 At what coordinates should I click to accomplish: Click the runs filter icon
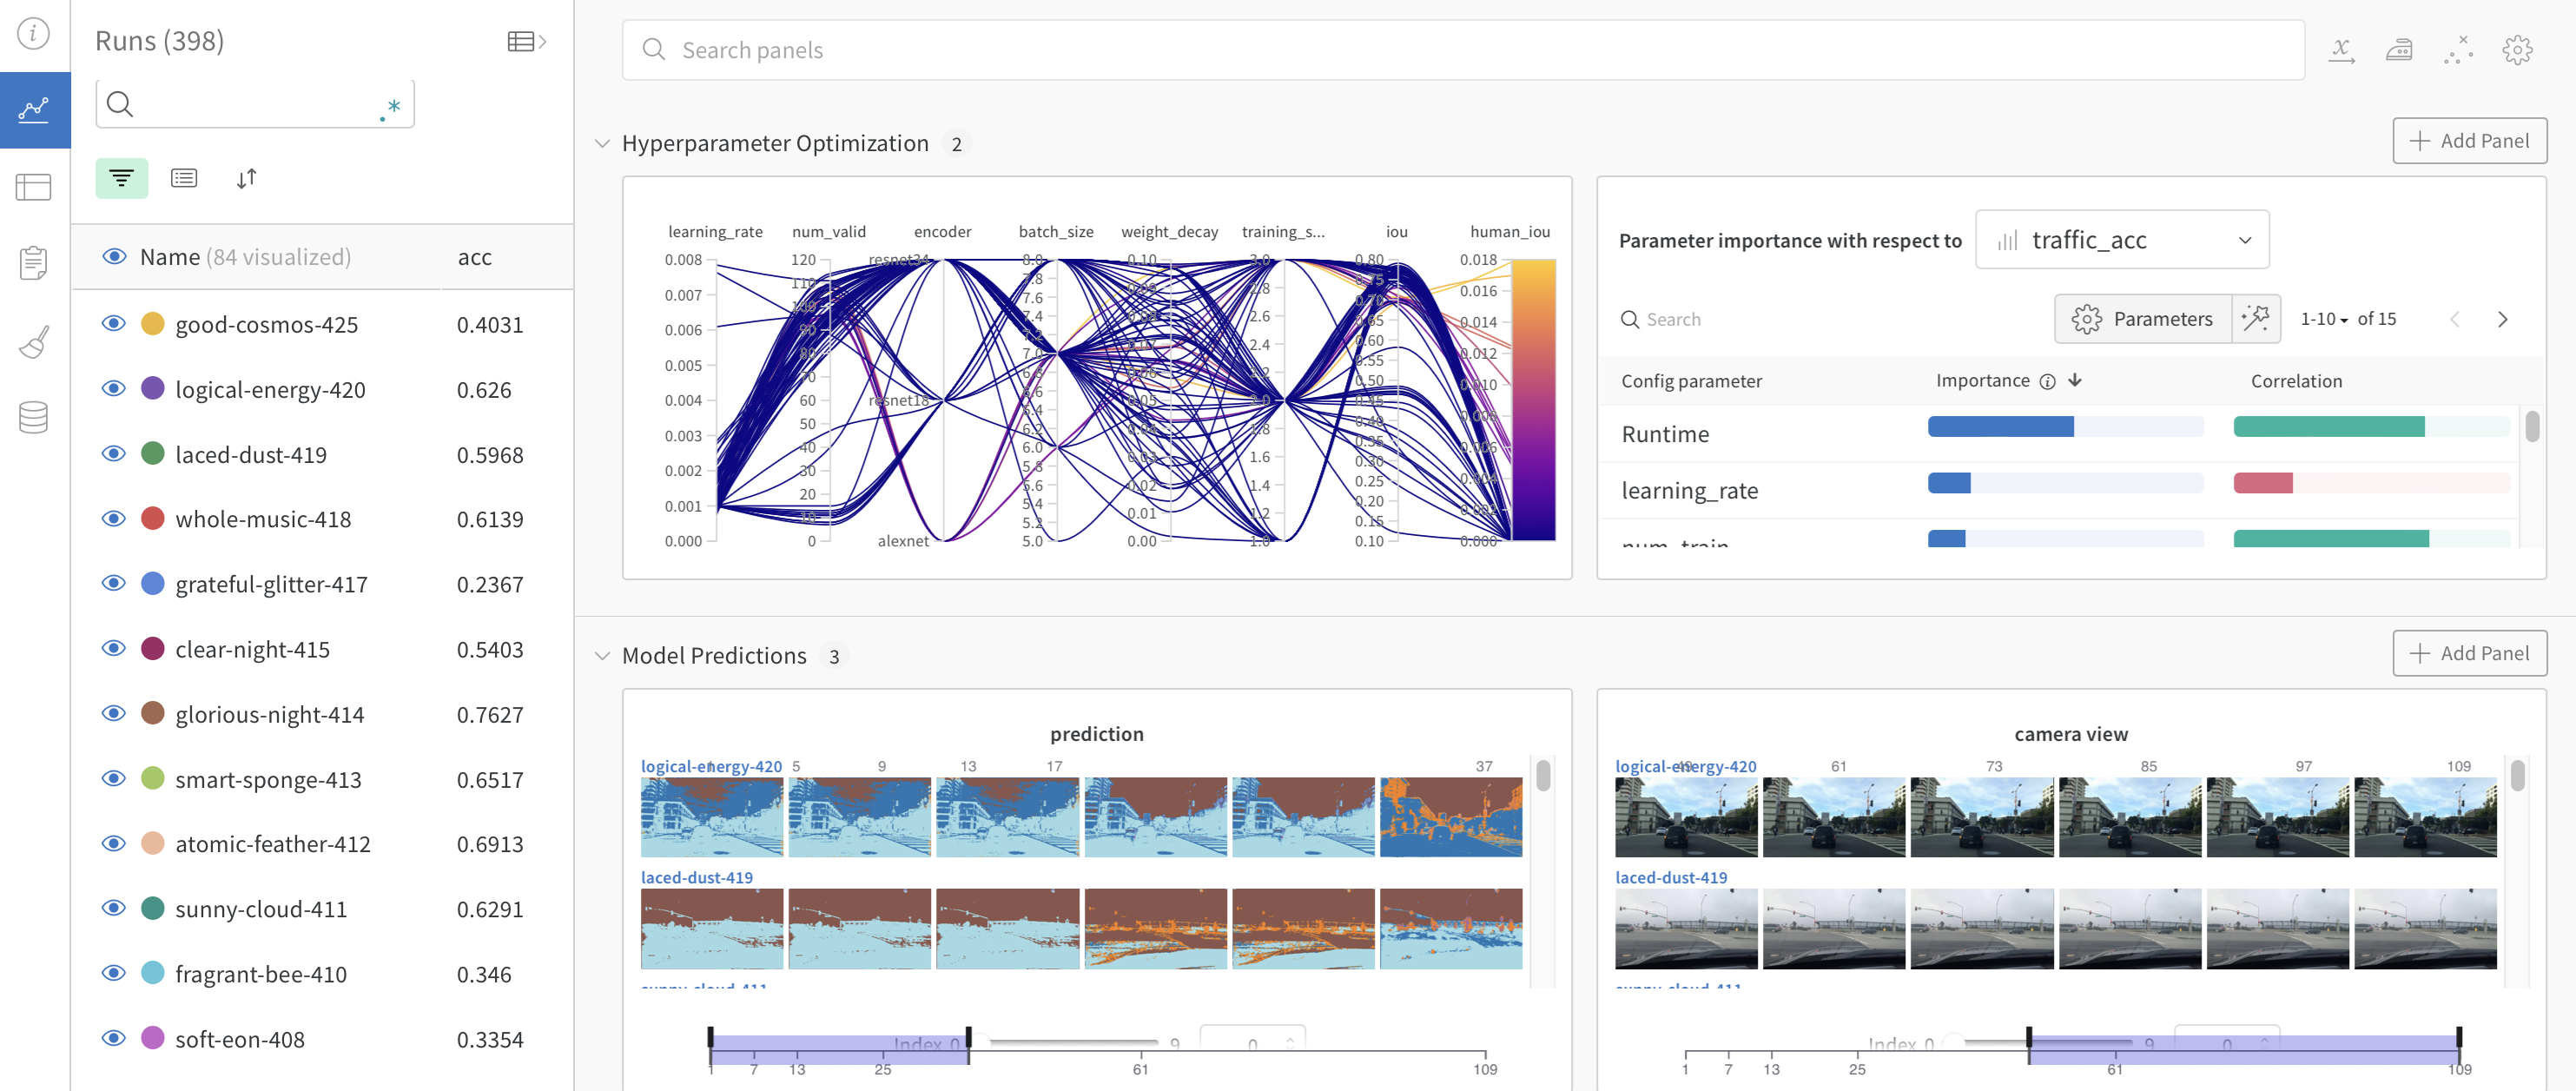tap(122, 177)
